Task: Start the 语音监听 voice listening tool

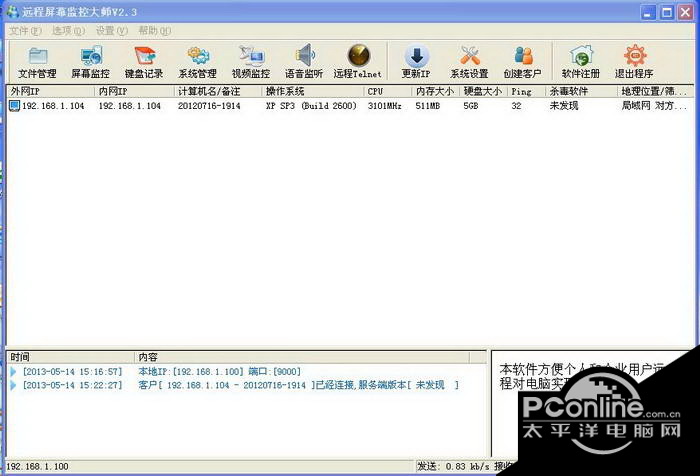Action: click(304, 62)
